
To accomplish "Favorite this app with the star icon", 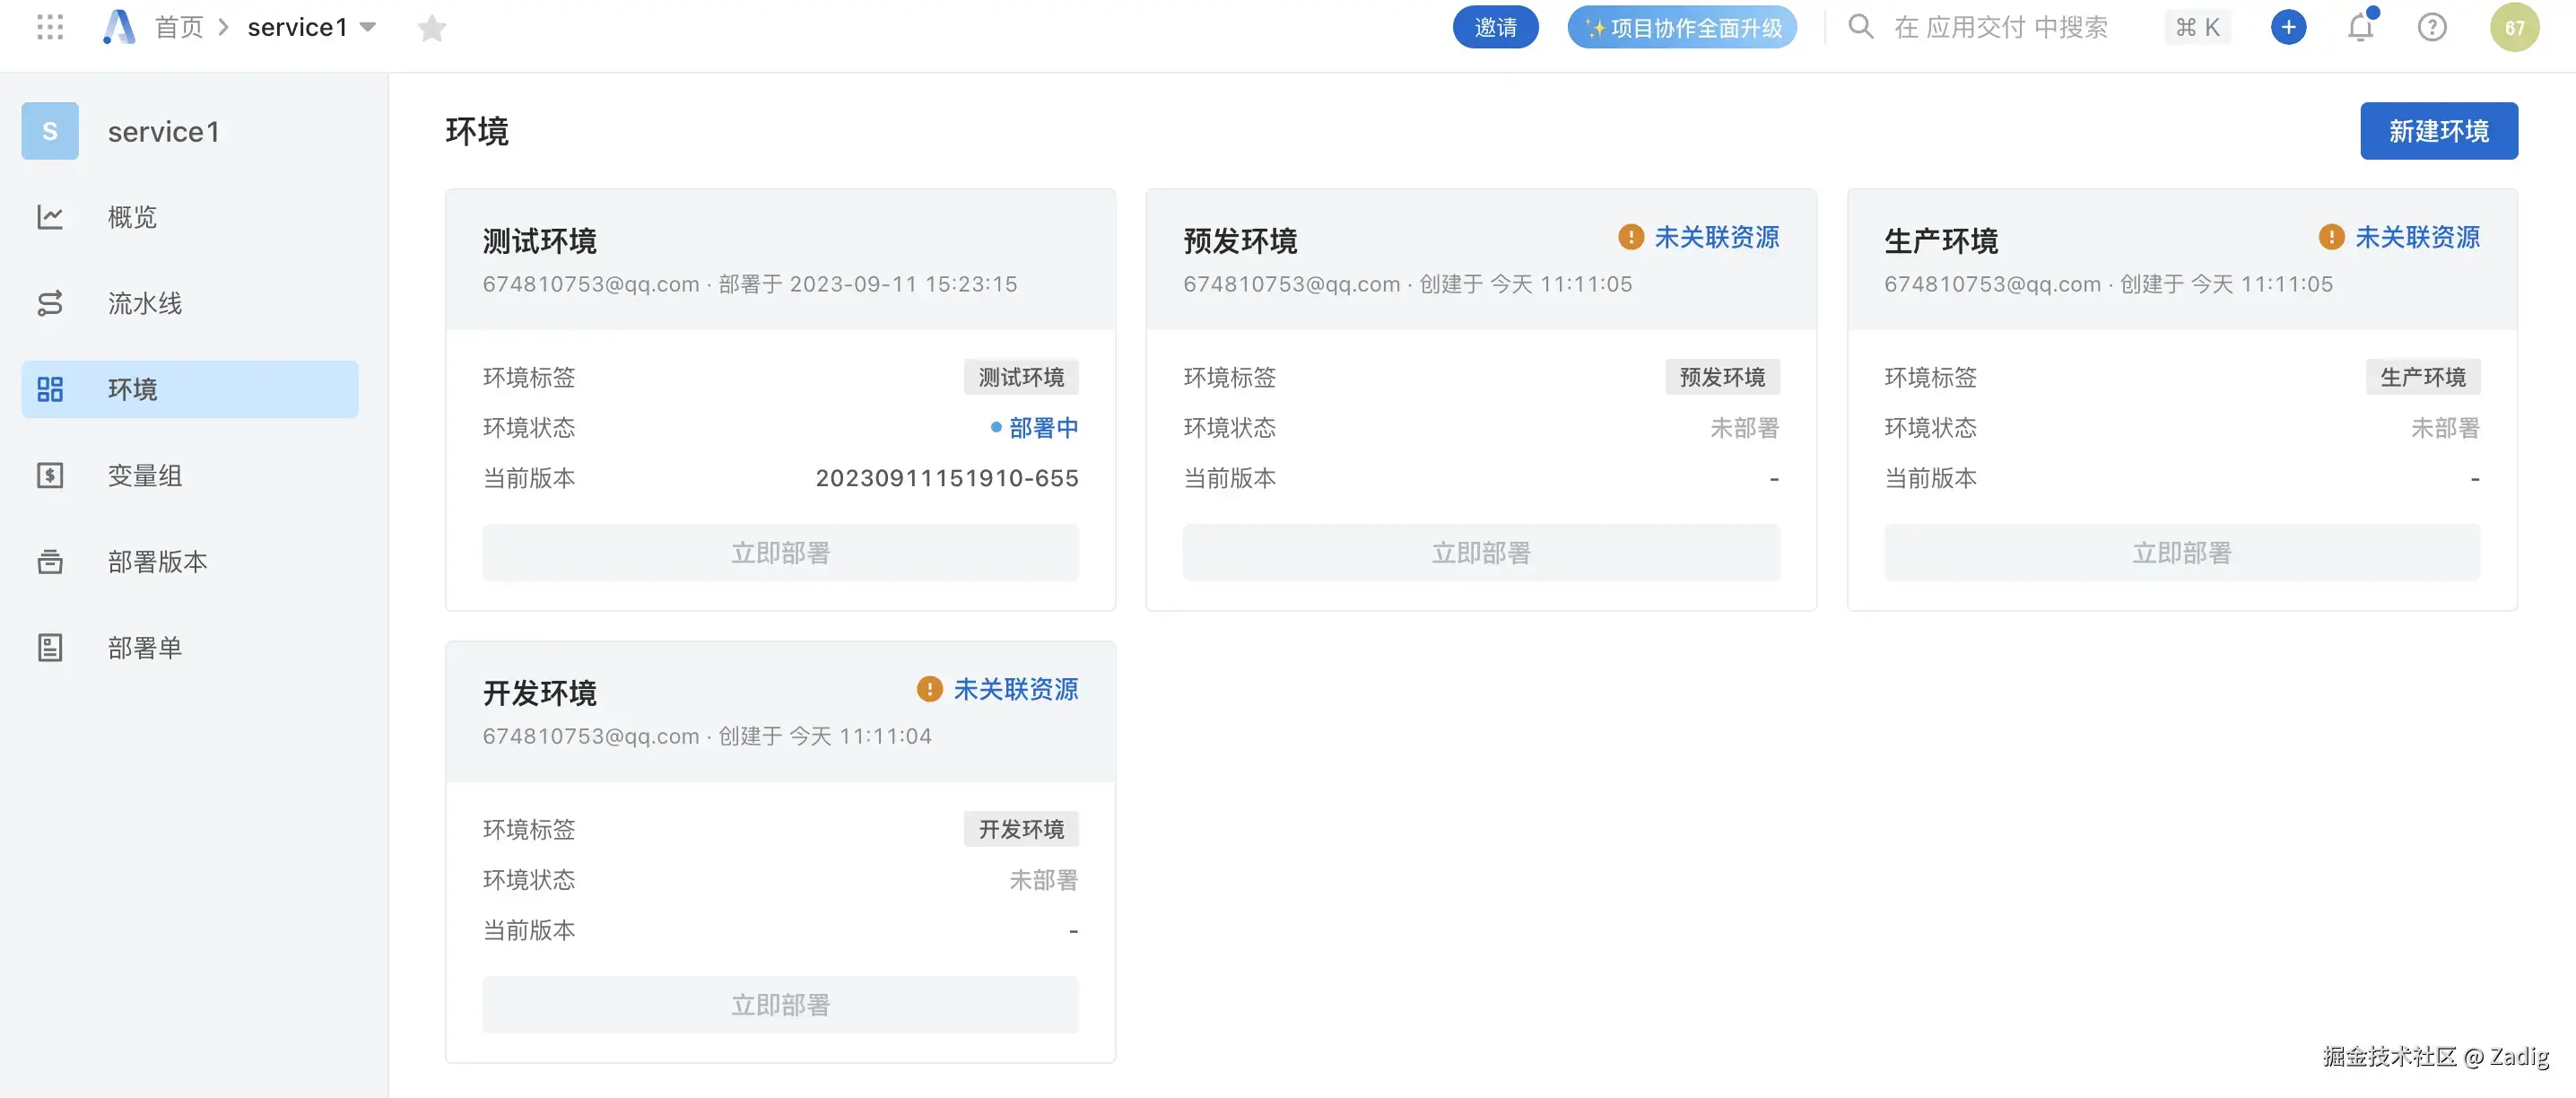I will pyautogui.click(x=432, y=28).
